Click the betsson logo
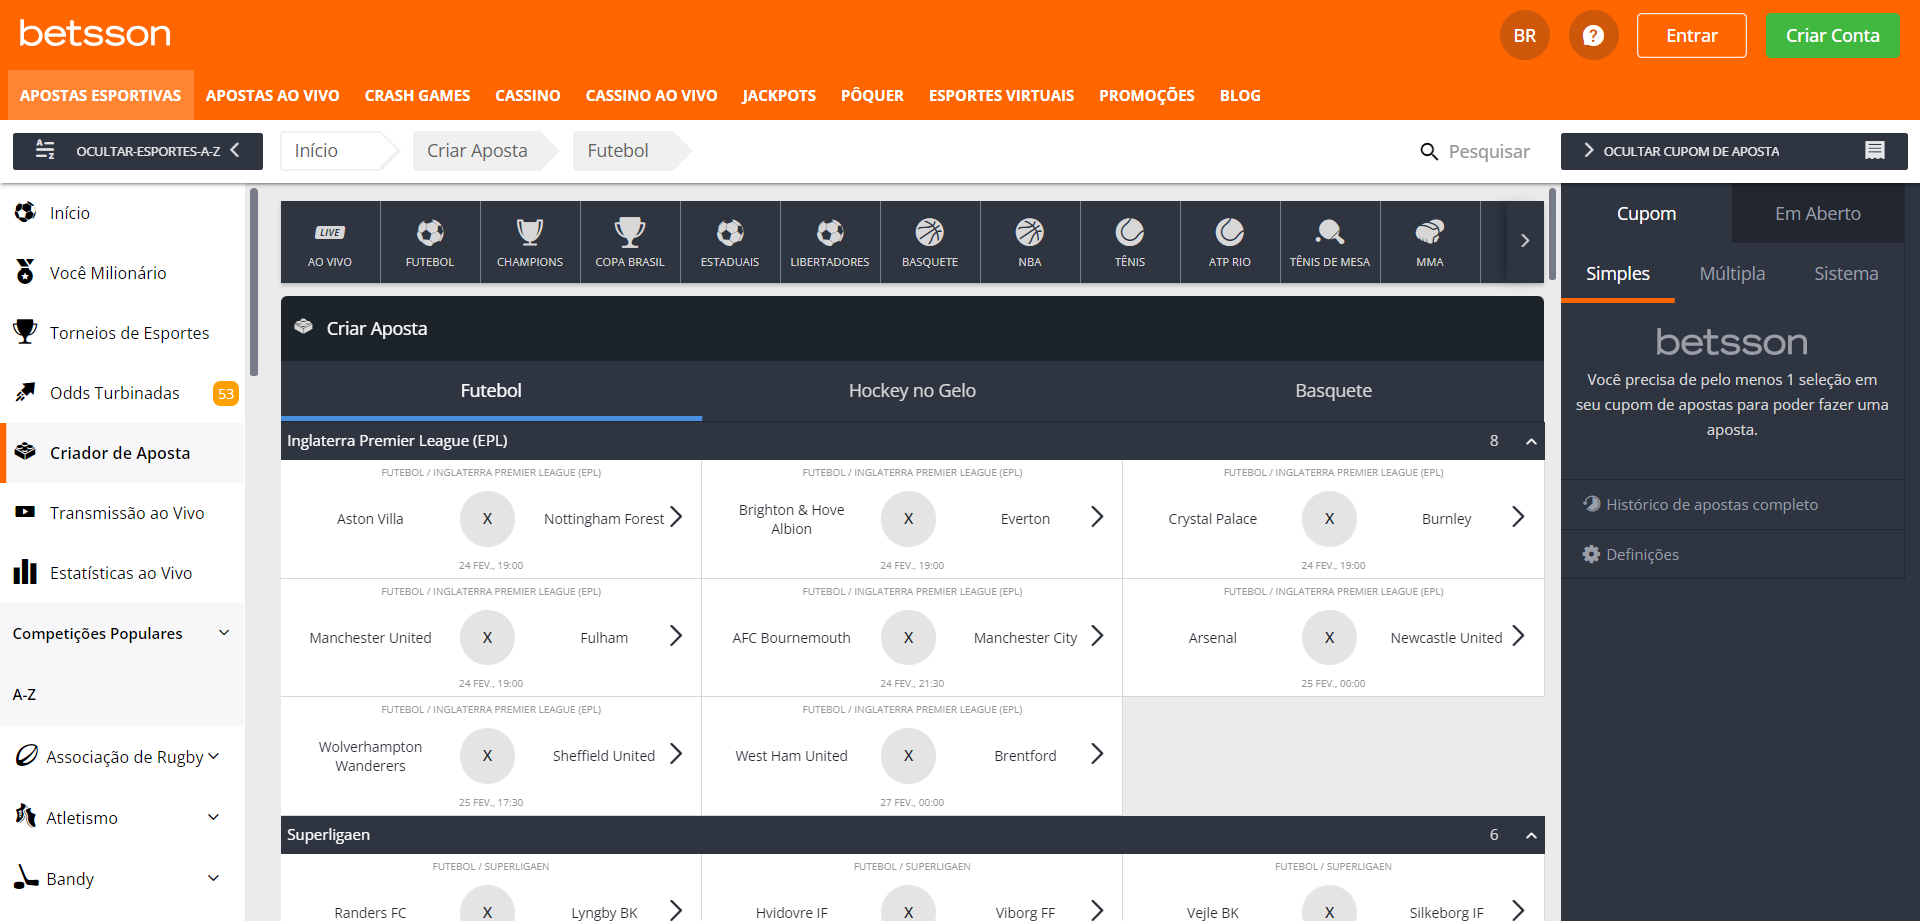The width and height of the screenshot is (1920, 921). pos(95,33)
